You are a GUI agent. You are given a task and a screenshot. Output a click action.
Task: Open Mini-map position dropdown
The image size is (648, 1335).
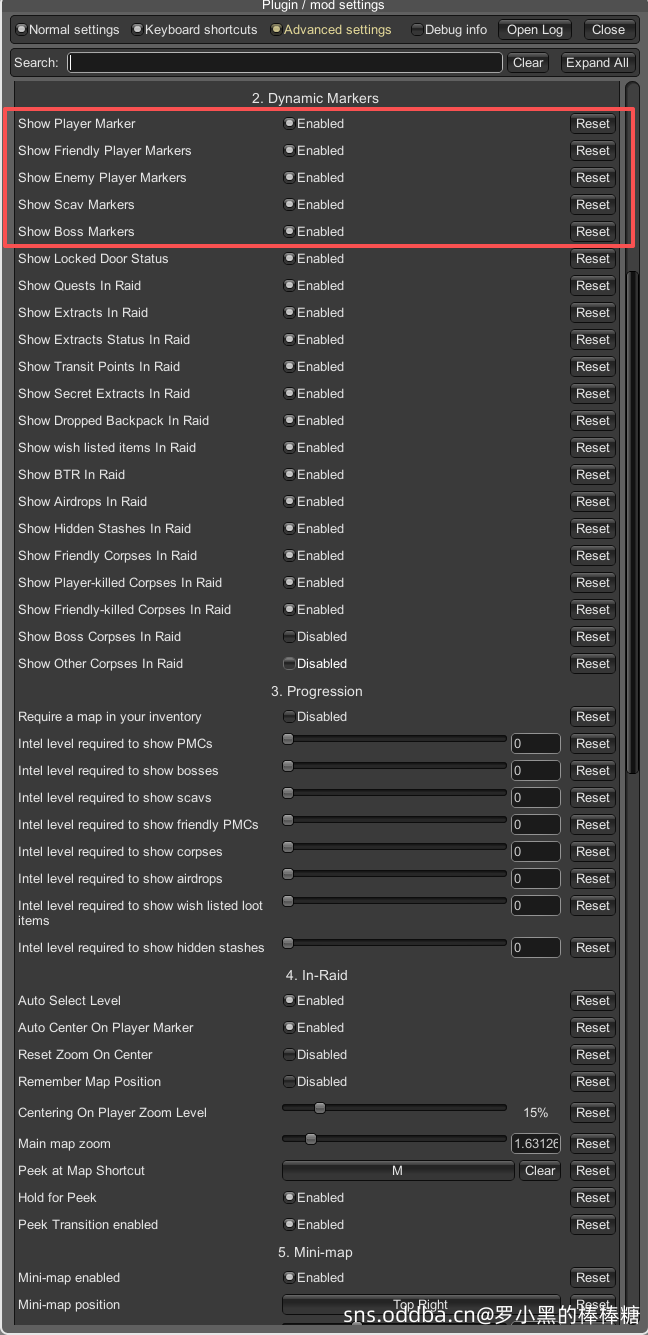(420, 1305)
